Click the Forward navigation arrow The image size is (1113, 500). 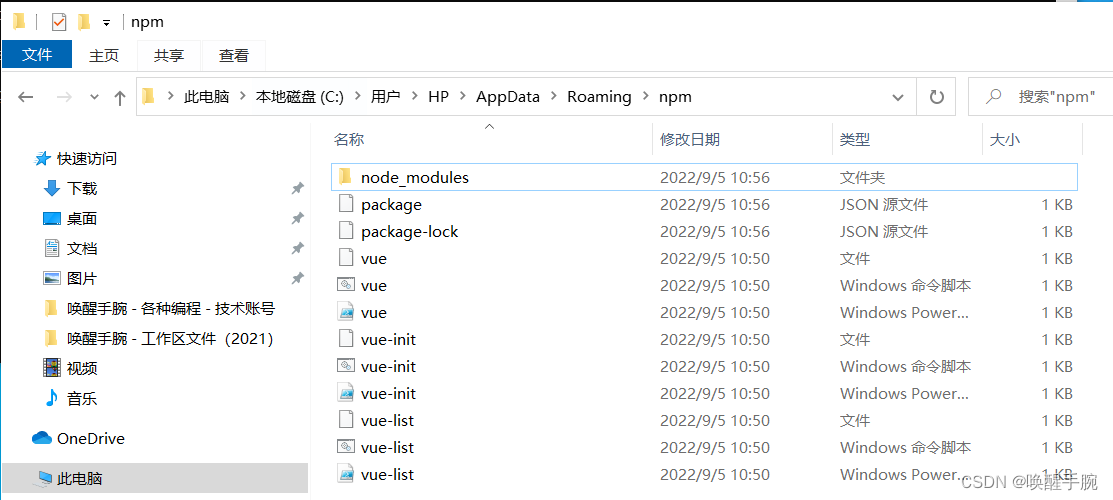tap(64, 97)
